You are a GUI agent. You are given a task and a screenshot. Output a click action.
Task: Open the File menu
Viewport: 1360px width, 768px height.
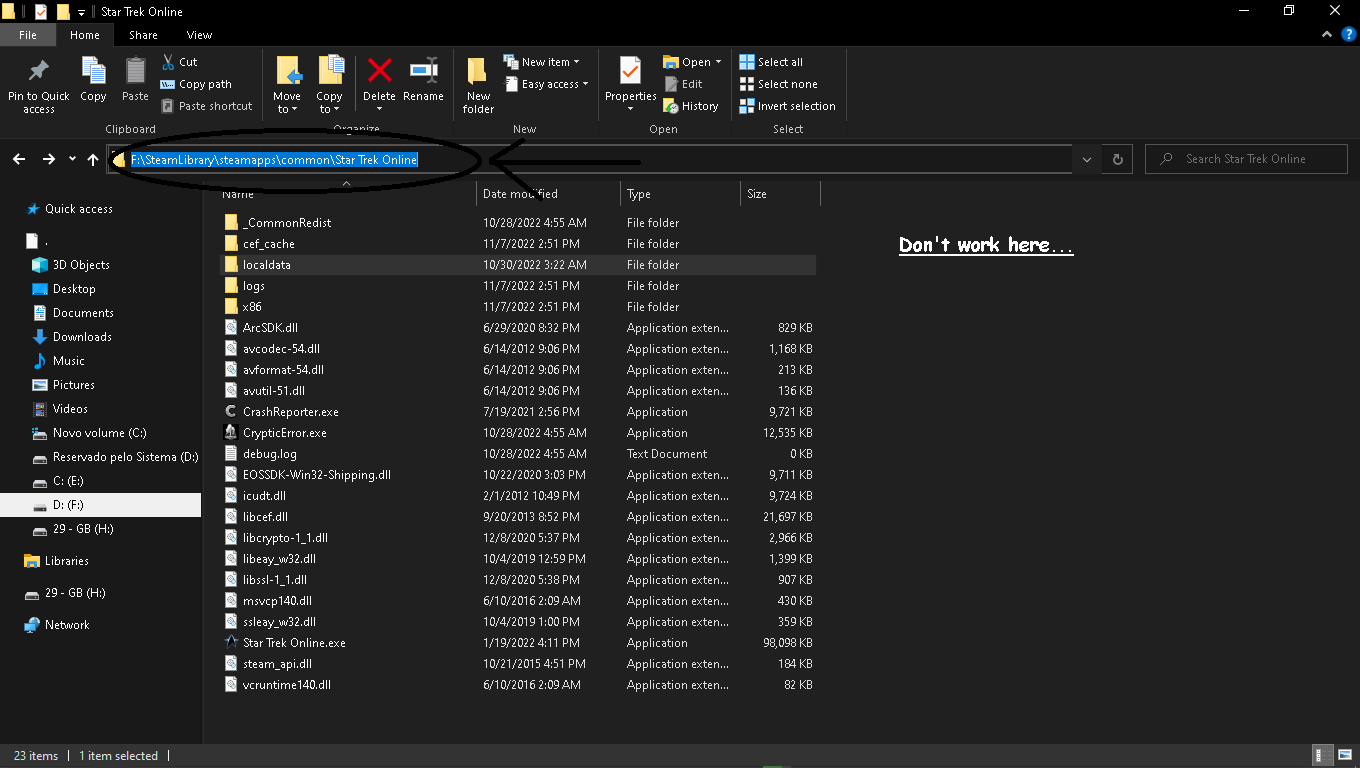(28, 35)
